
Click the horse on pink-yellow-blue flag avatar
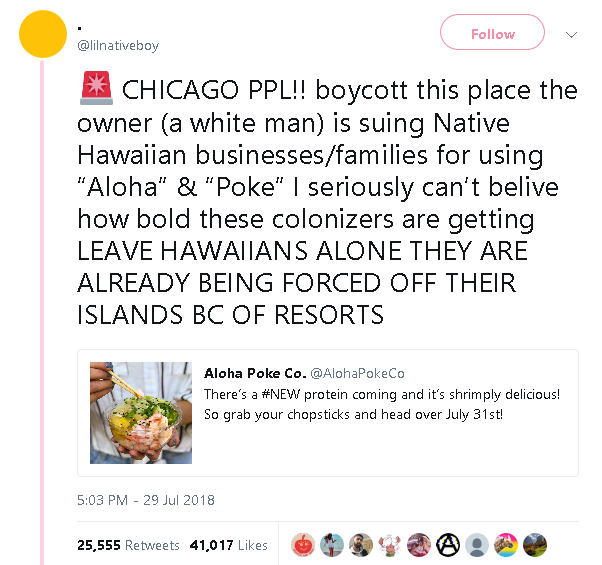[x=506, y=545]
